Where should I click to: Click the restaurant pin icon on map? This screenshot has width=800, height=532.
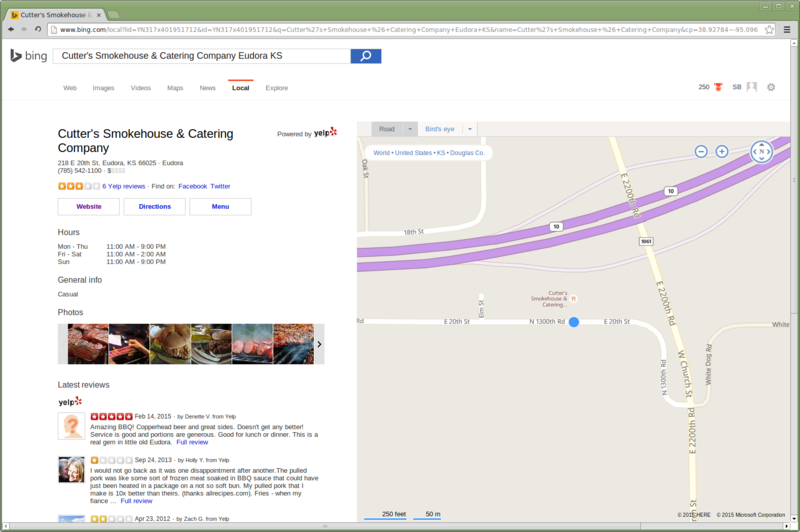pyautogui.click(x=573, y=299)
